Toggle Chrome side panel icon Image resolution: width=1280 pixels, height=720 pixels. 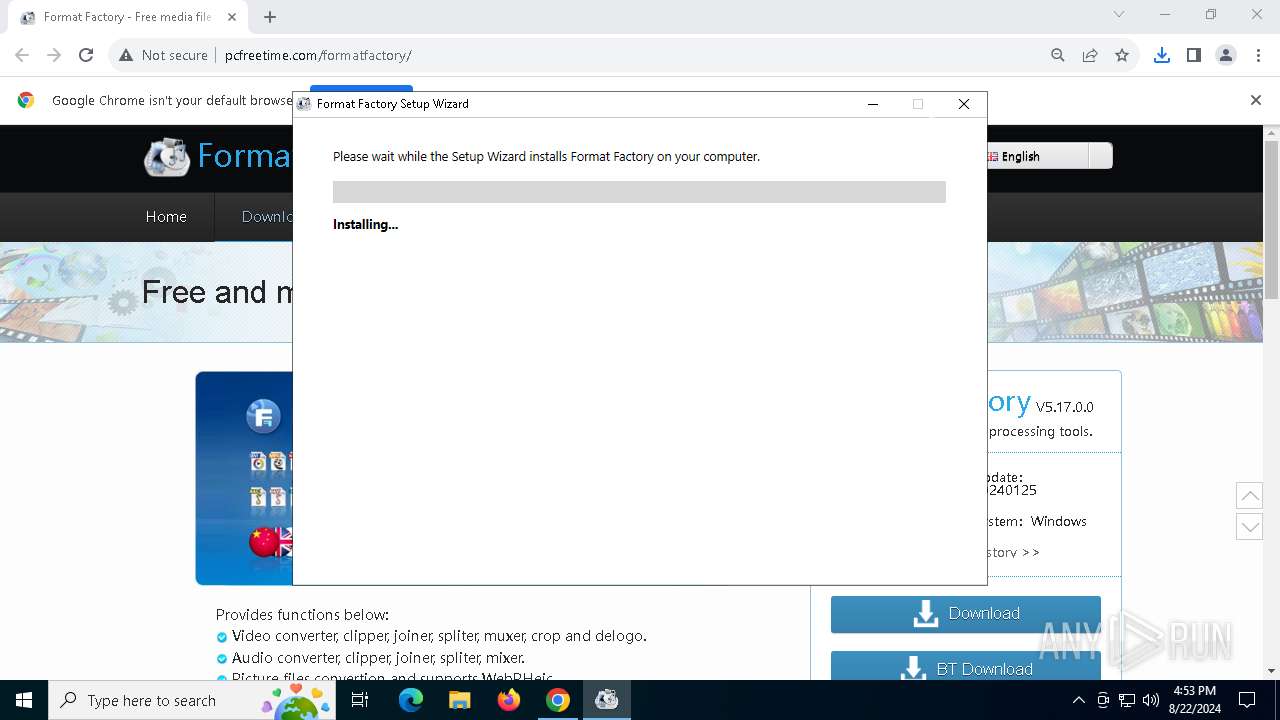point(1194,55)
